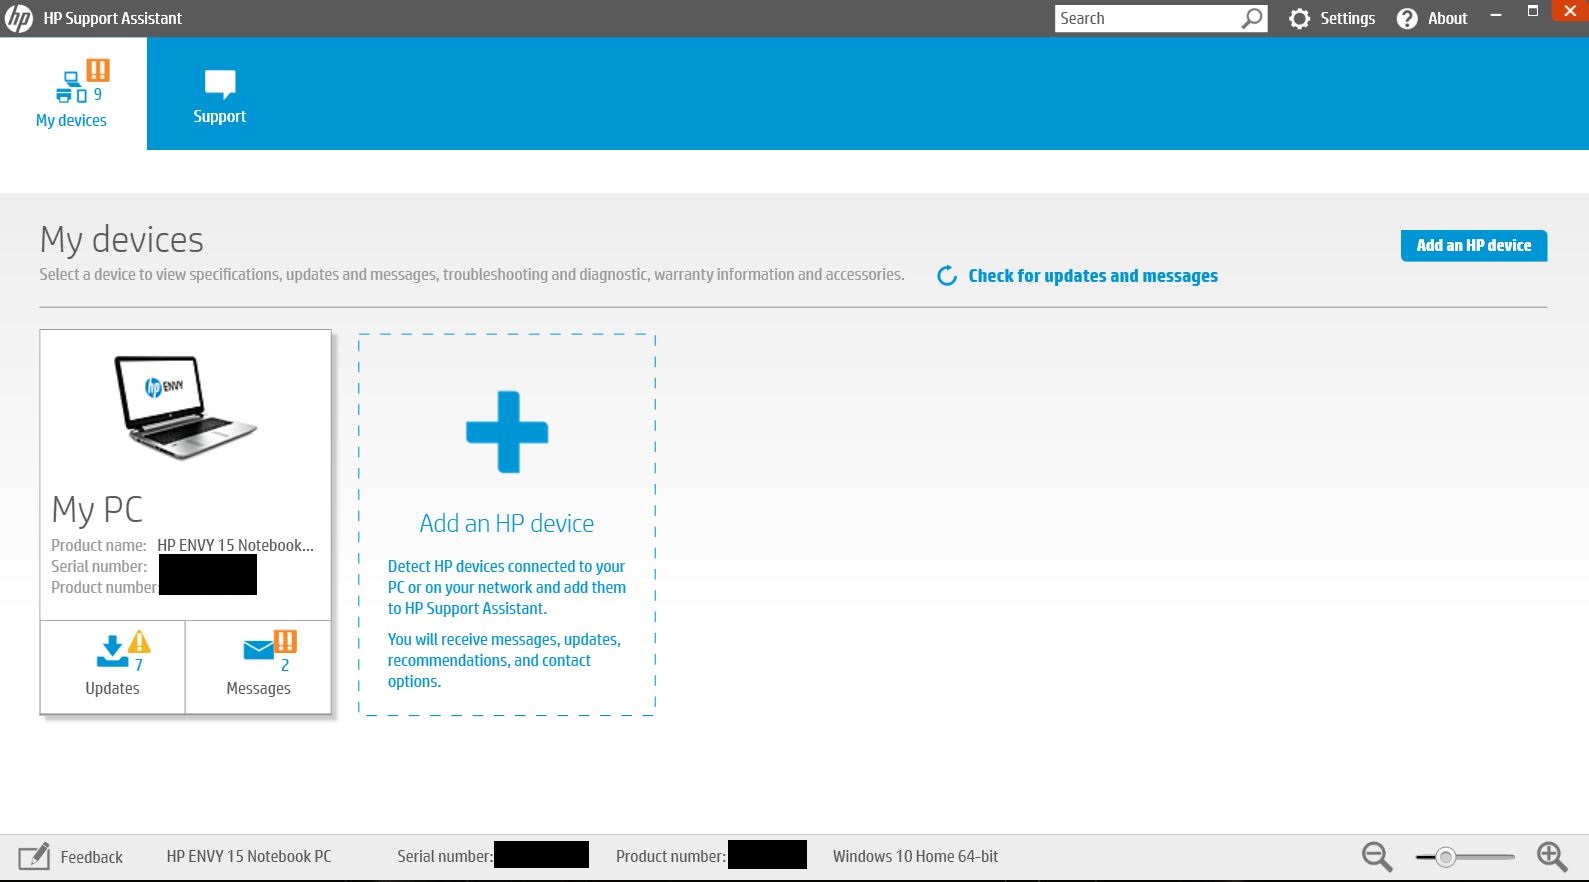Close the HP Support Assistant window

(x=1570, y=10)
